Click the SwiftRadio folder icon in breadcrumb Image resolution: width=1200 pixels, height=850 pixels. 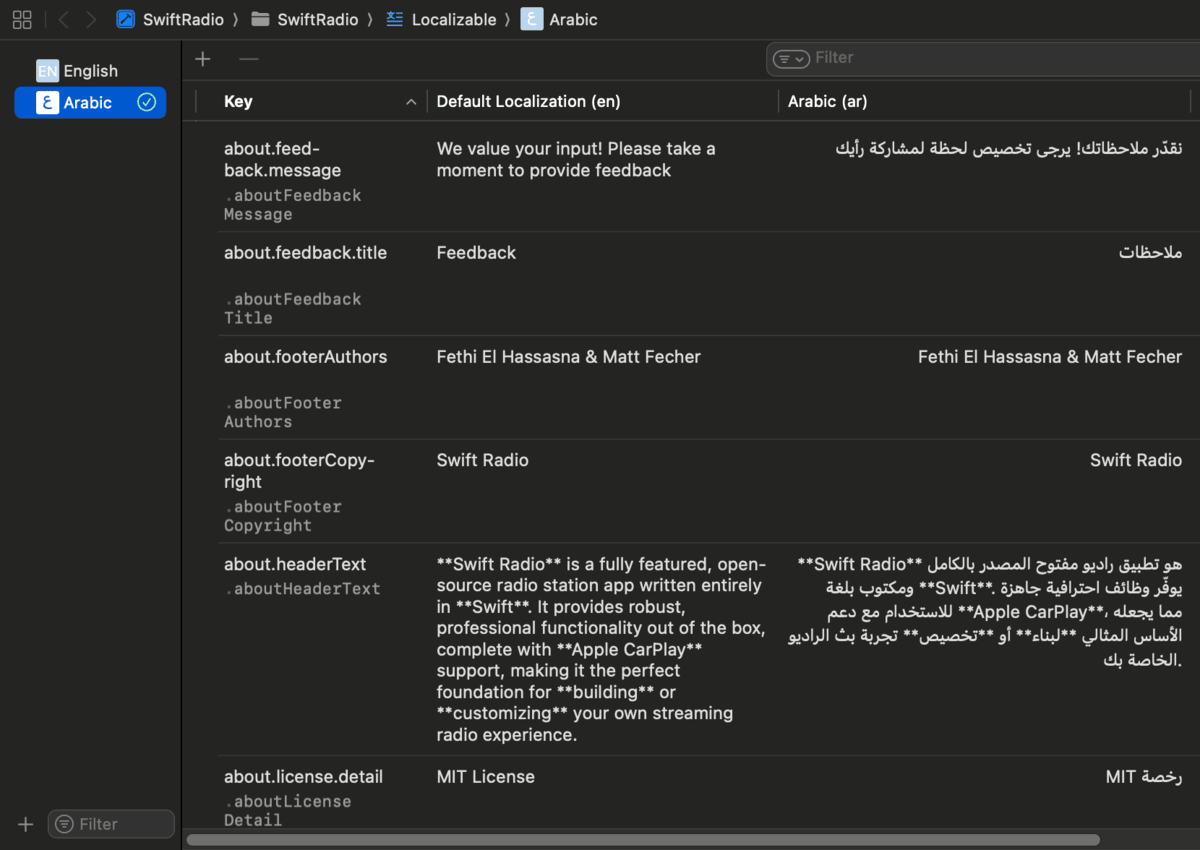pos(261,19)
